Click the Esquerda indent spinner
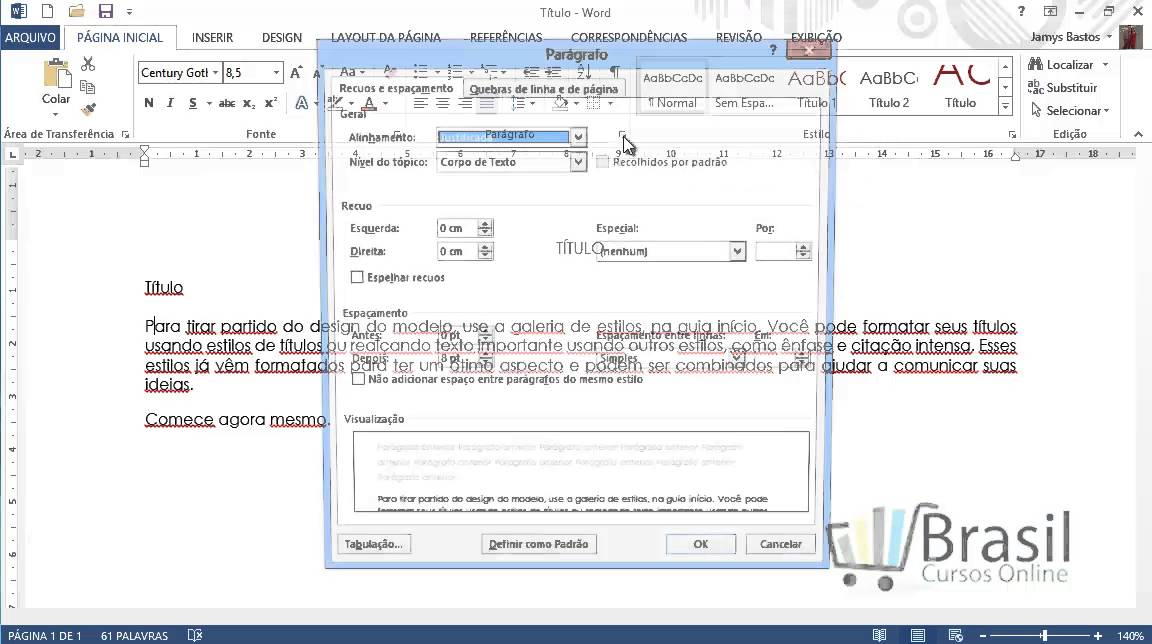This screenshot has width=1152, height=644. [485, 228]
